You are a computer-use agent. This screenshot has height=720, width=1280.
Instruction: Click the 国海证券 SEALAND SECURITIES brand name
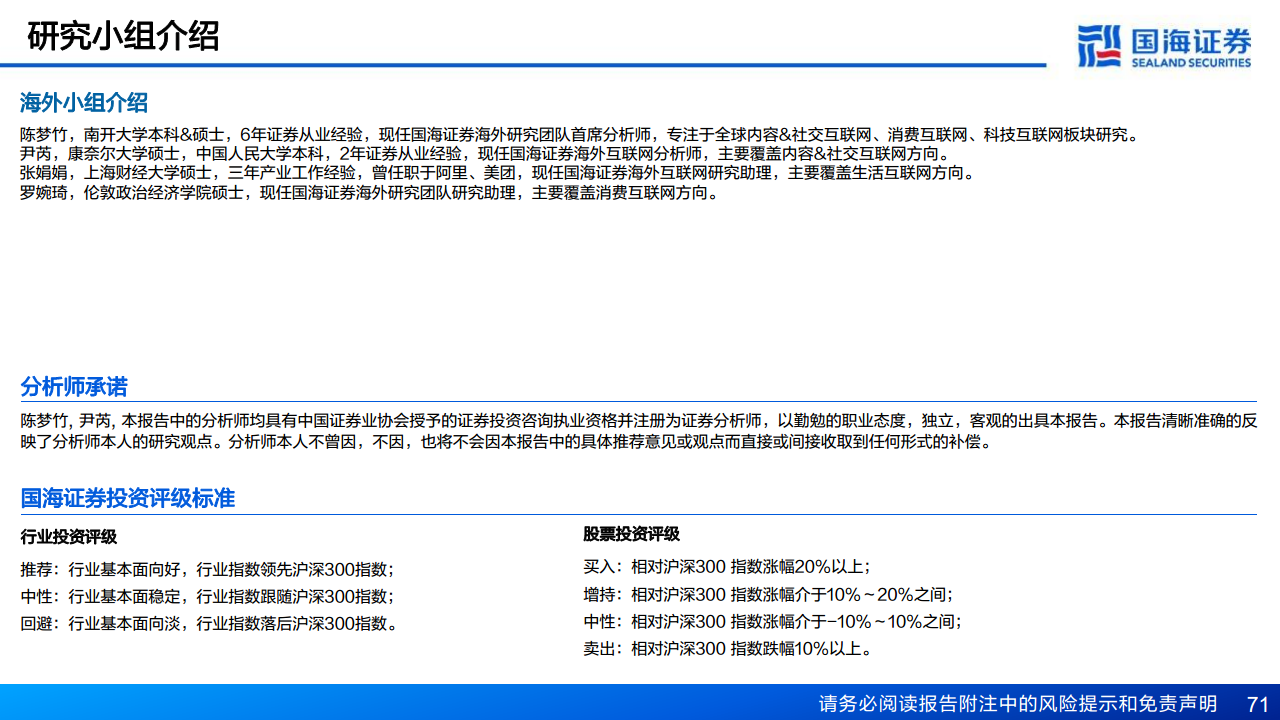1191,47
